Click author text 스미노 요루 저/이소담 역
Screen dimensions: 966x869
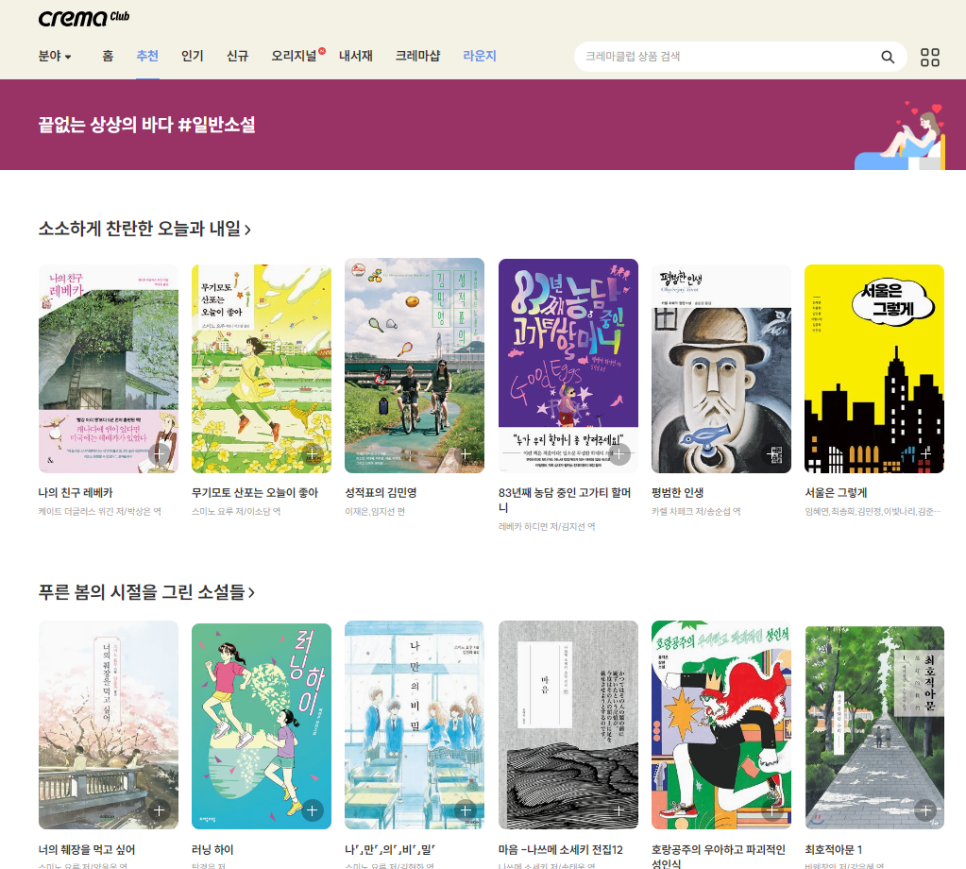point(236,511)
